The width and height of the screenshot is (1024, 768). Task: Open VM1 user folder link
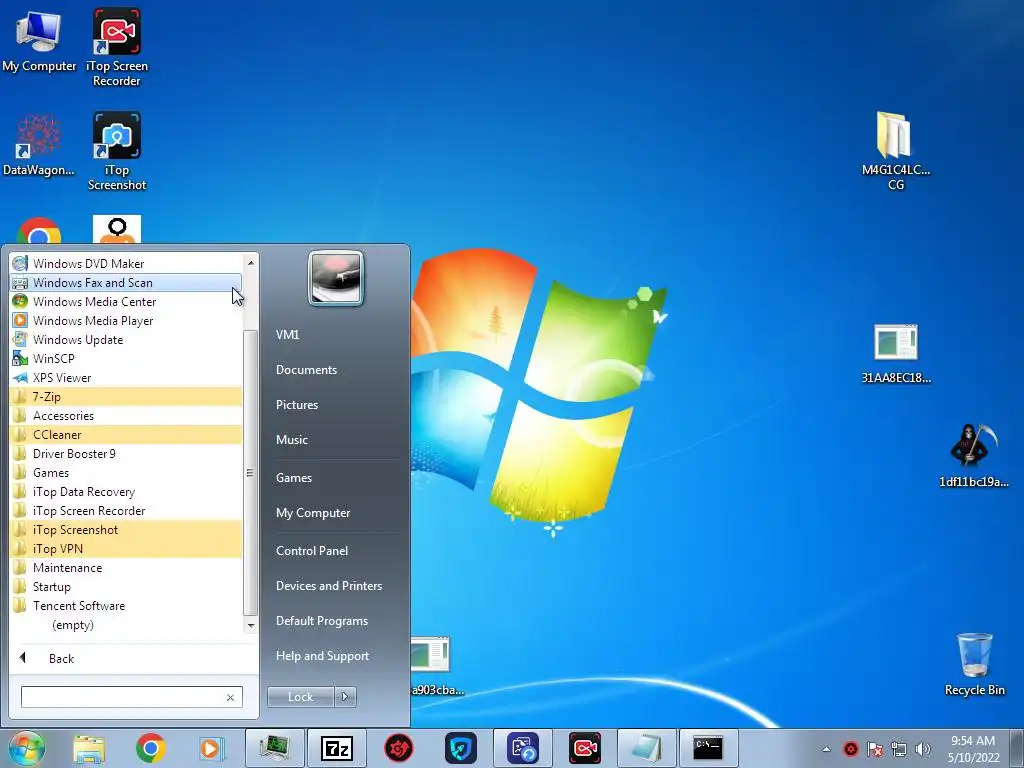[x=336, y=334]
